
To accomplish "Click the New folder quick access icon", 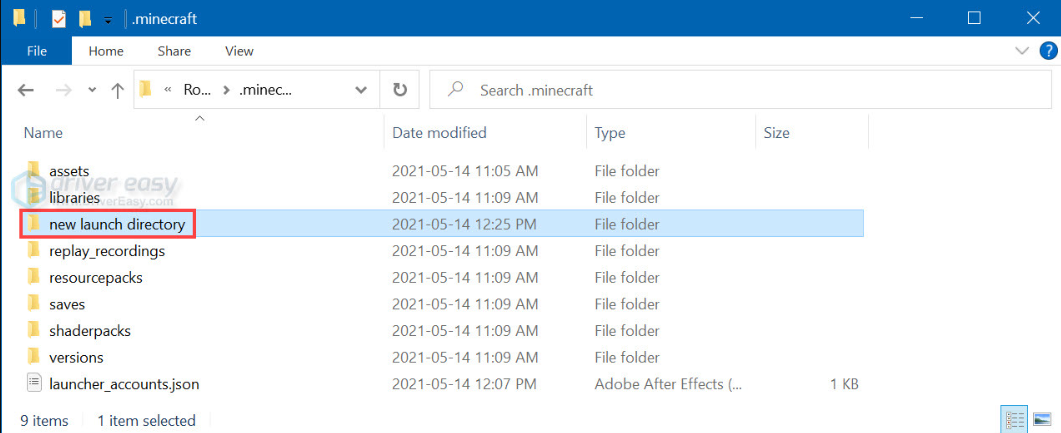I will coord(85,18).
